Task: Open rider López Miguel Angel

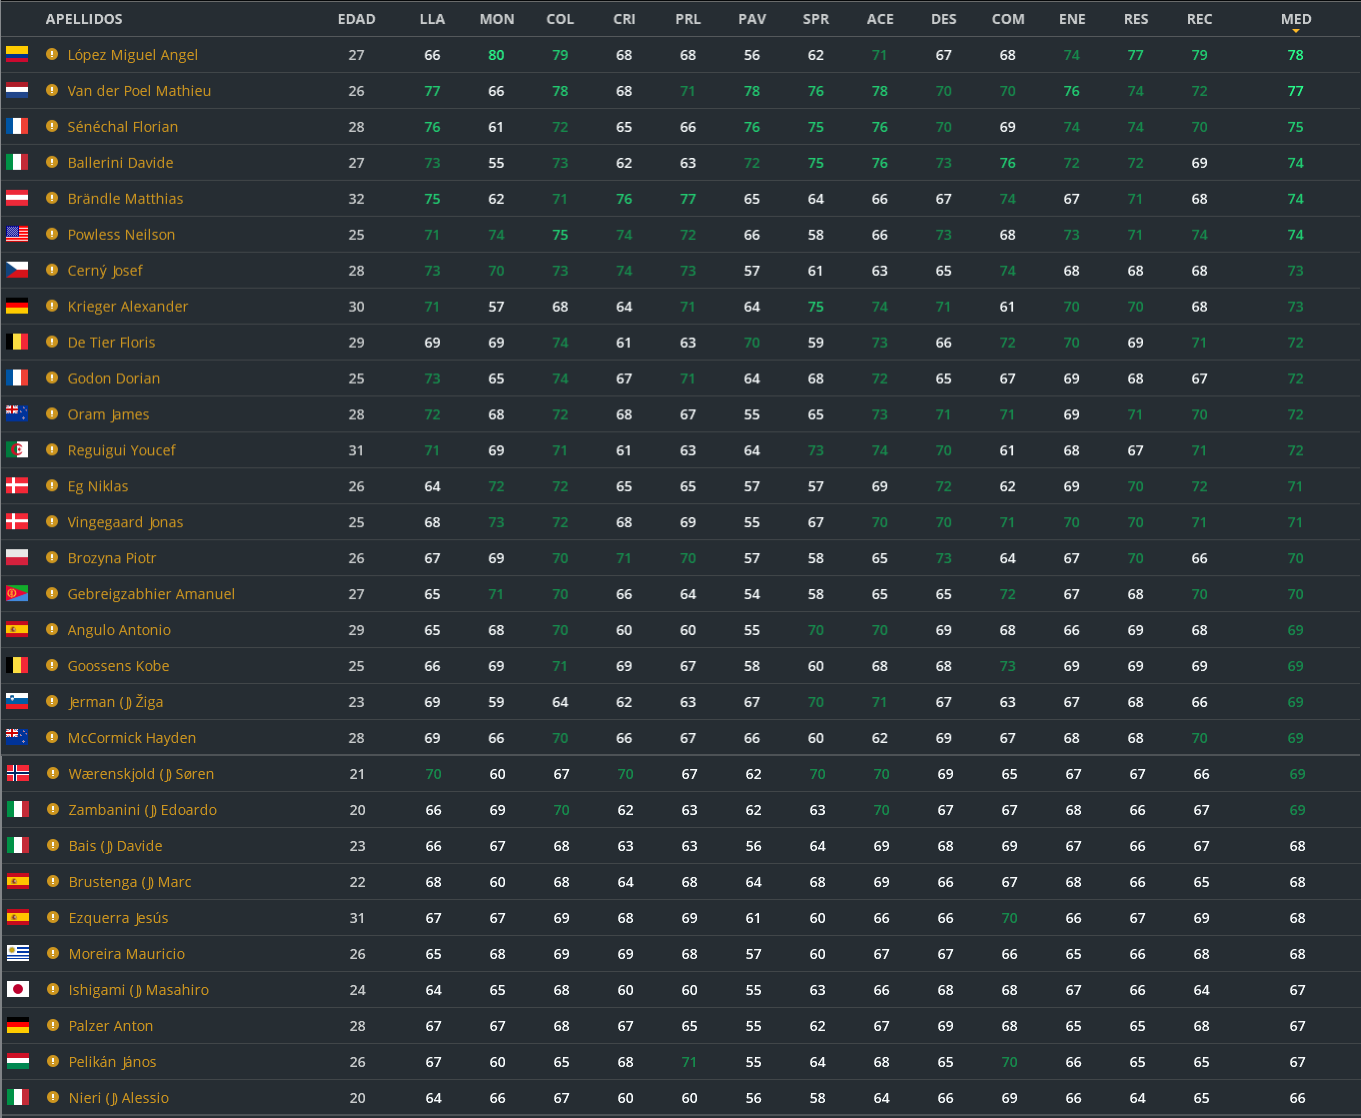Action: (133, 55)
